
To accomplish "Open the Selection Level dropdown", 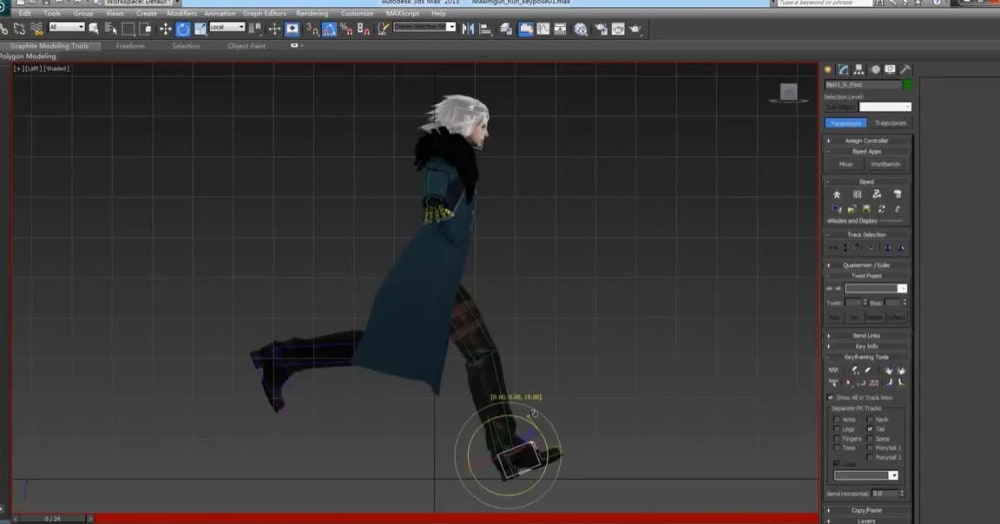I will [885, 107].
